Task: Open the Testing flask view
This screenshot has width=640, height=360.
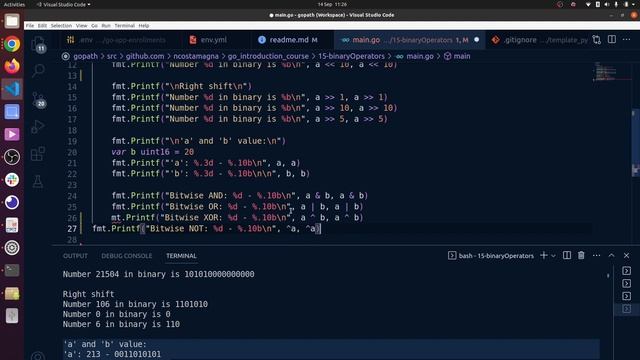Action: click(38, 182)
